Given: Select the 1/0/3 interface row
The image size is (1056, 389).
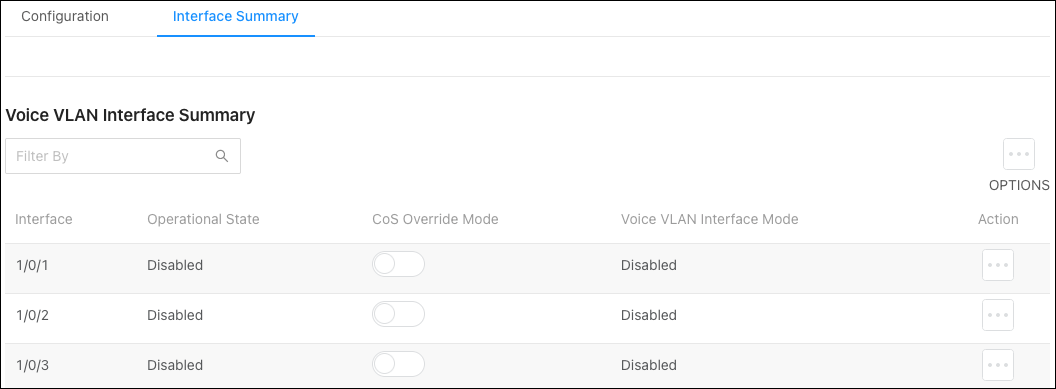Looking at the screenshot, I should [528, 365].
